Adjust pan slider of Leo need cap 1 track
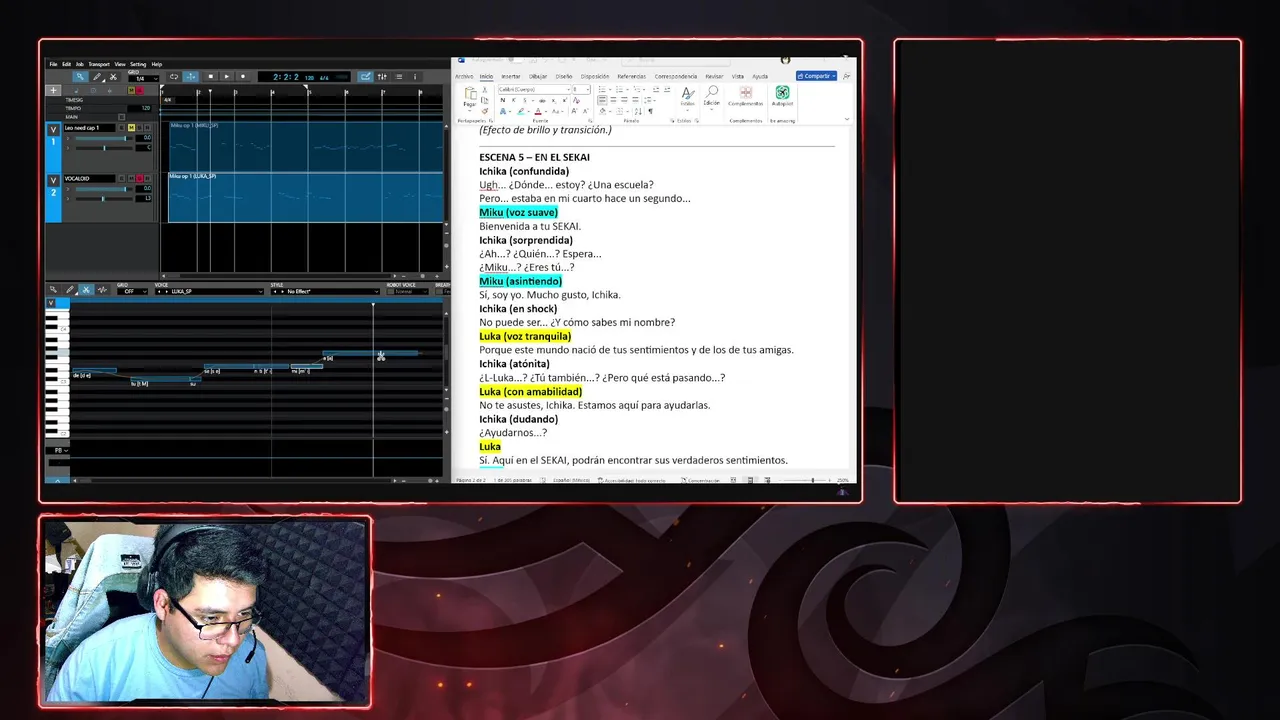This screenshot has width=1280, height=720. [104, 148]
